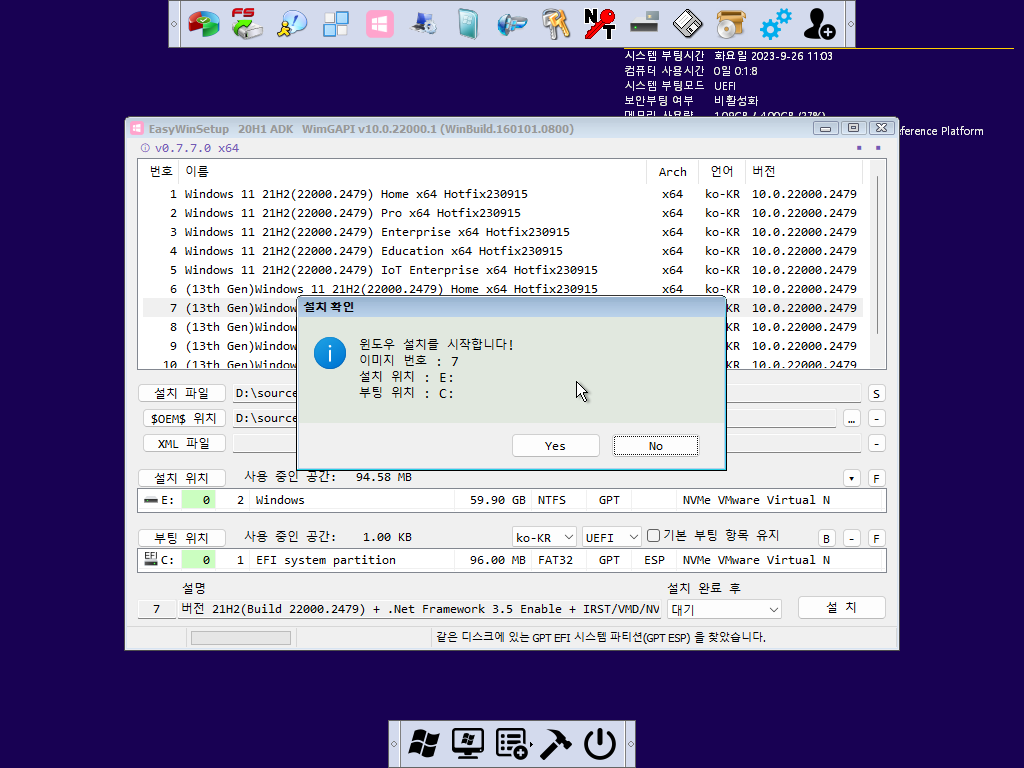Click the F button on the 설치 위치 row

[x=876, y=479]
